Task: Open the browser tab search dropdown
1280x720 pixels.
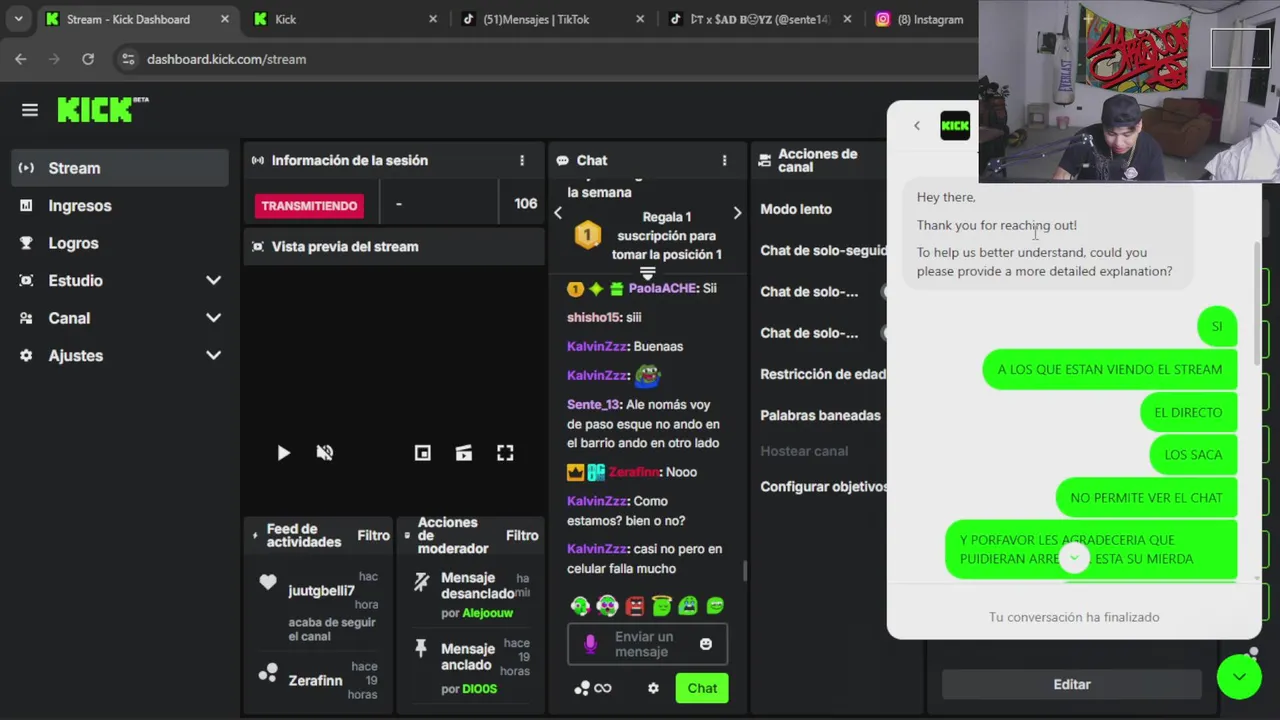Action: coord(18,19)
